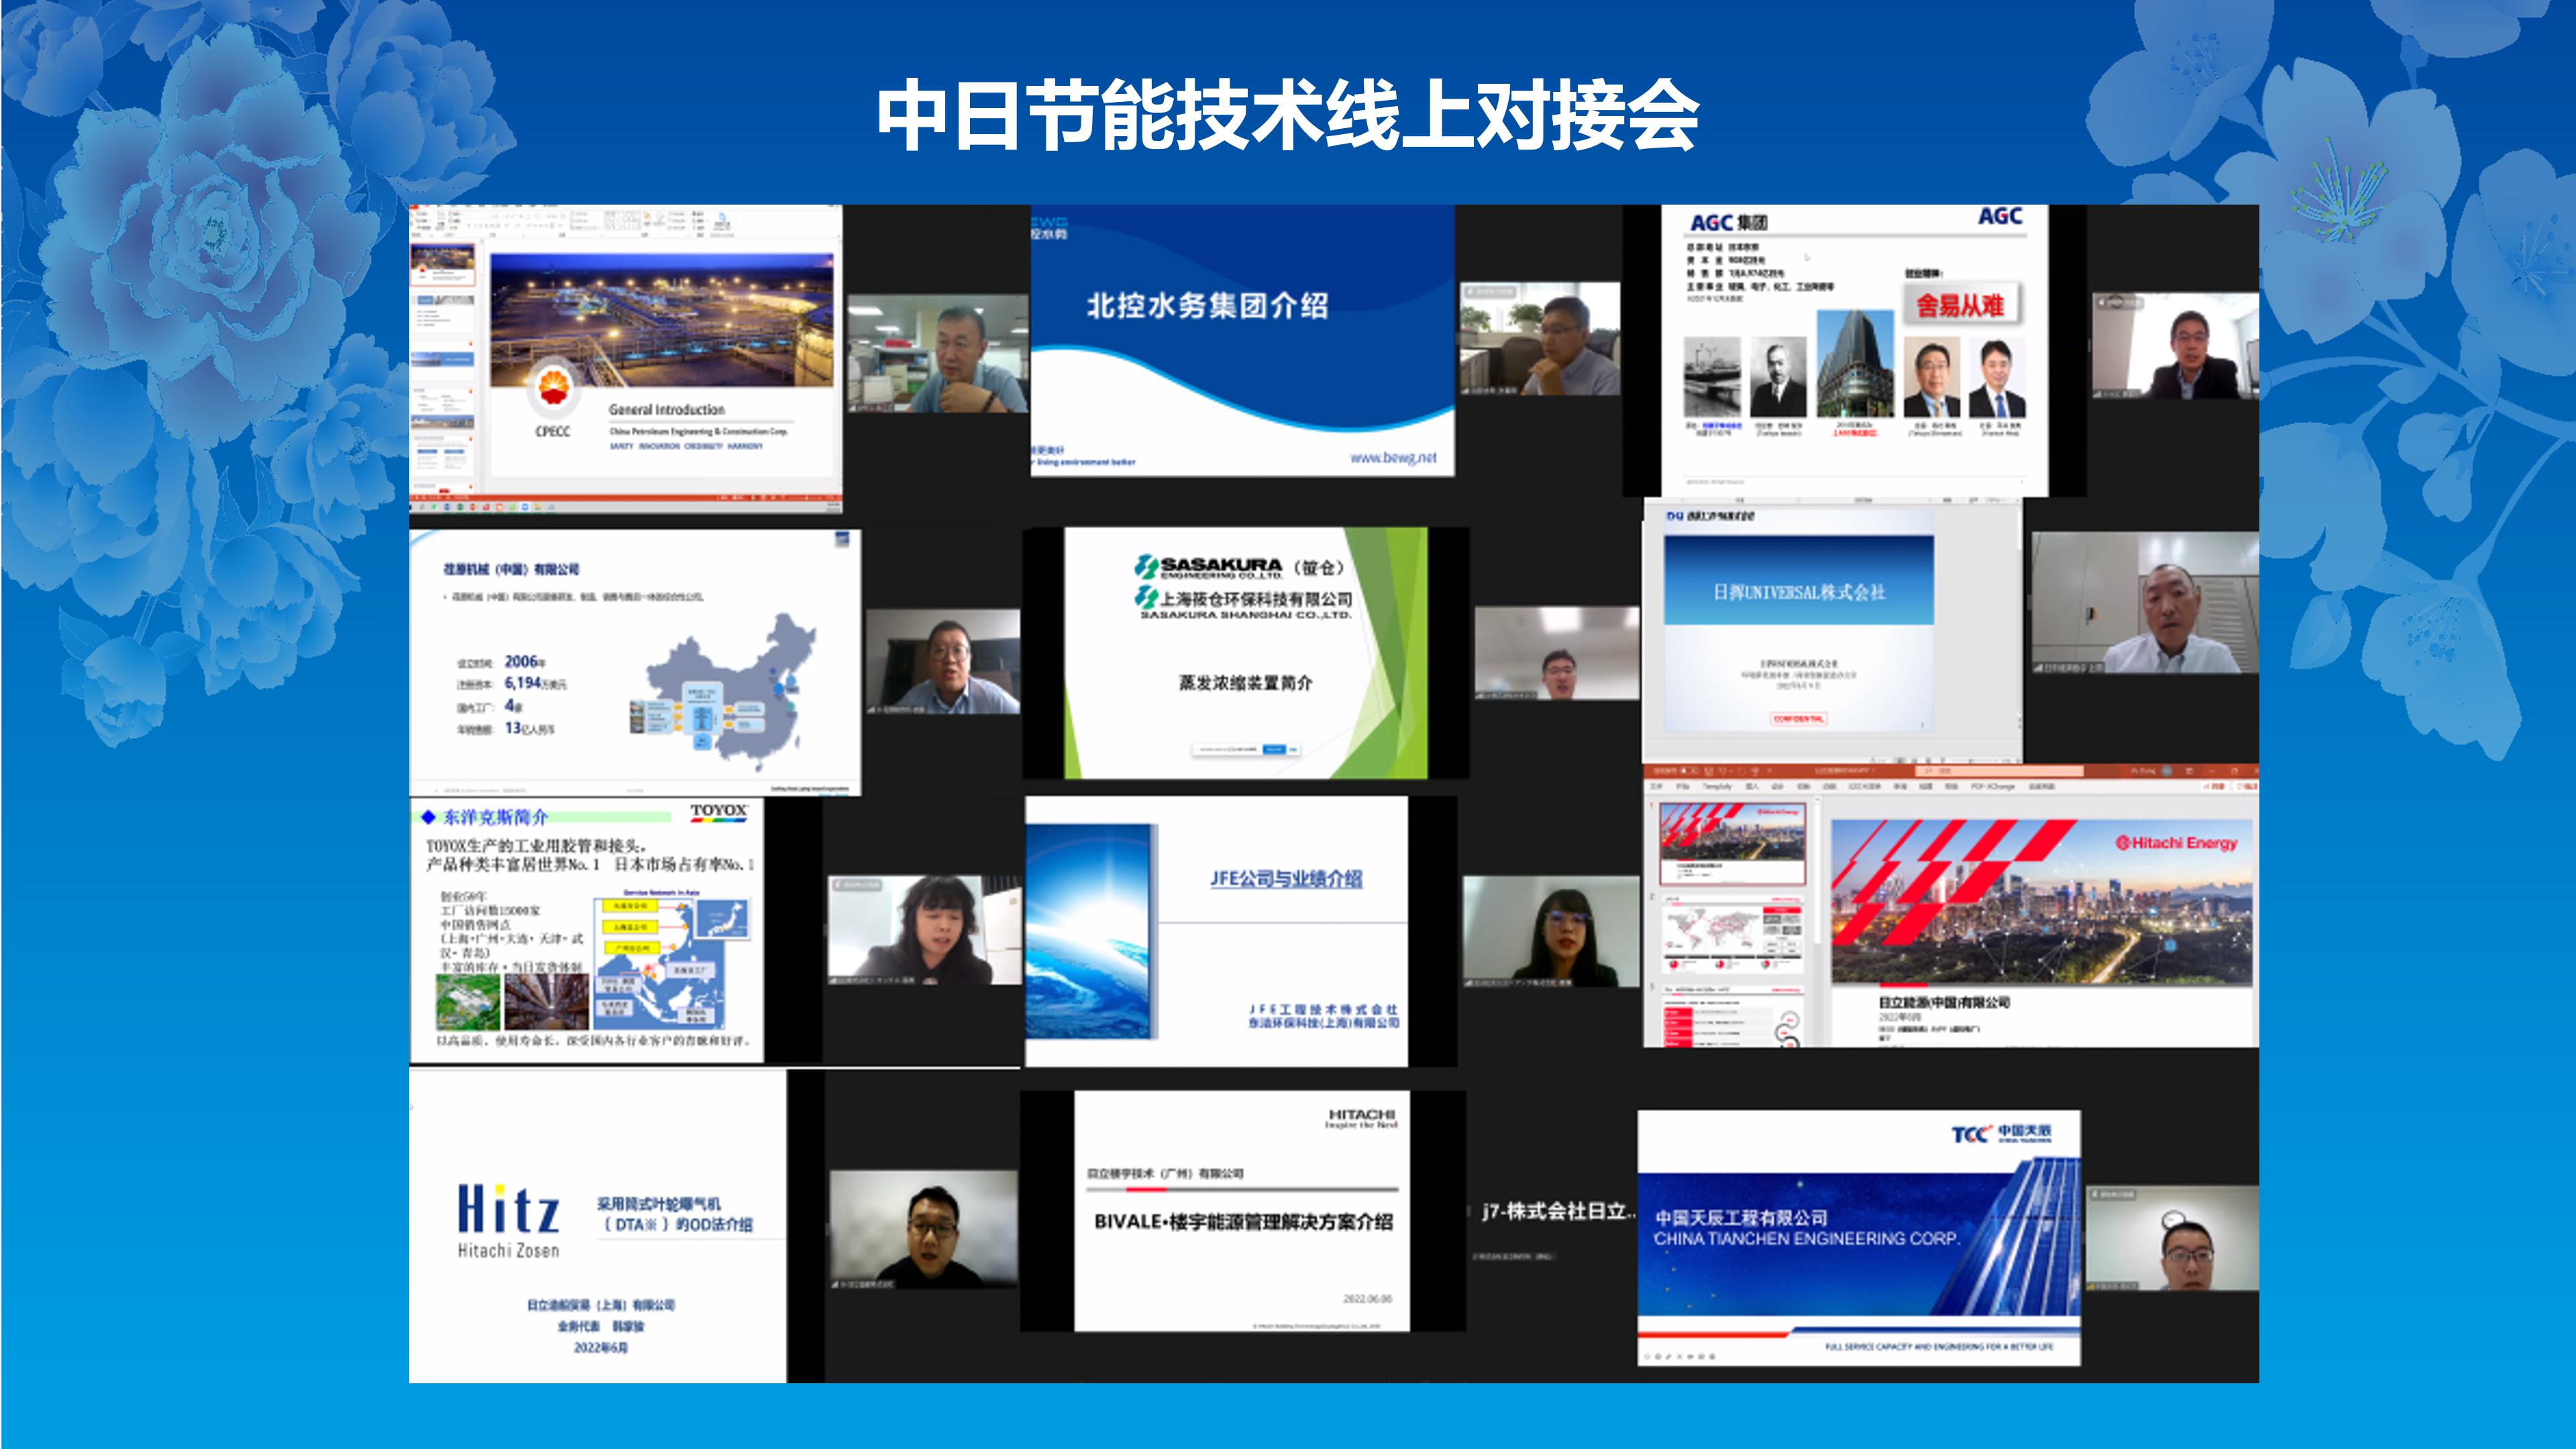This screenshot has height=1449, width=2576.
Task: Select first slide thumbnail in Hitachi Energy PowerPoint
Action: coord(1732,844)
